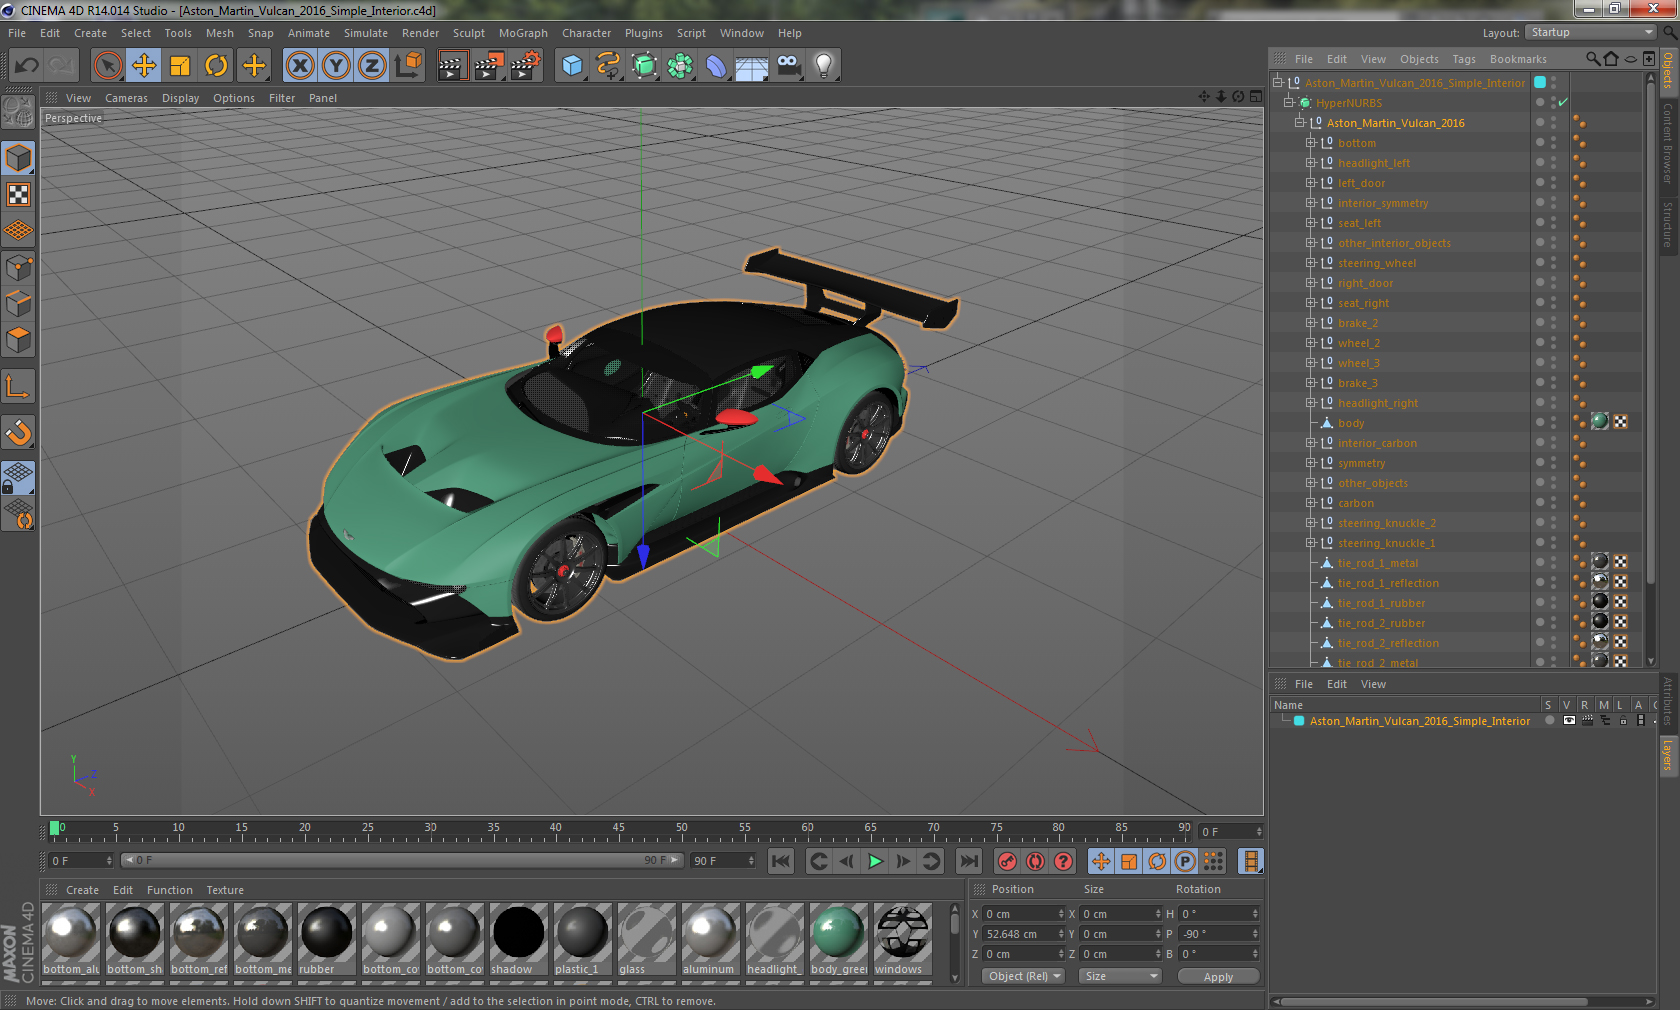The width and height of the screenshot is (1680, 1010).
Task: Select the Live Selection tool
Action: [x=108, y=66]
